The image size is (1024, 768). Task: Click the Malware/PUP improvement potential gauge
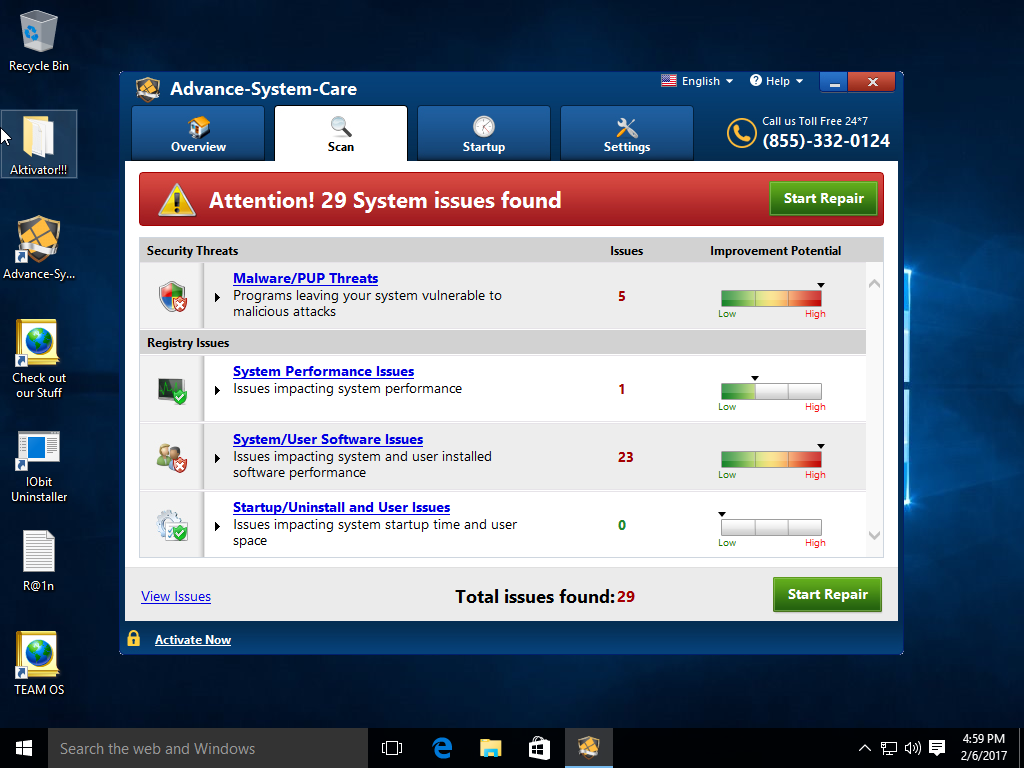tap(771, 298)
